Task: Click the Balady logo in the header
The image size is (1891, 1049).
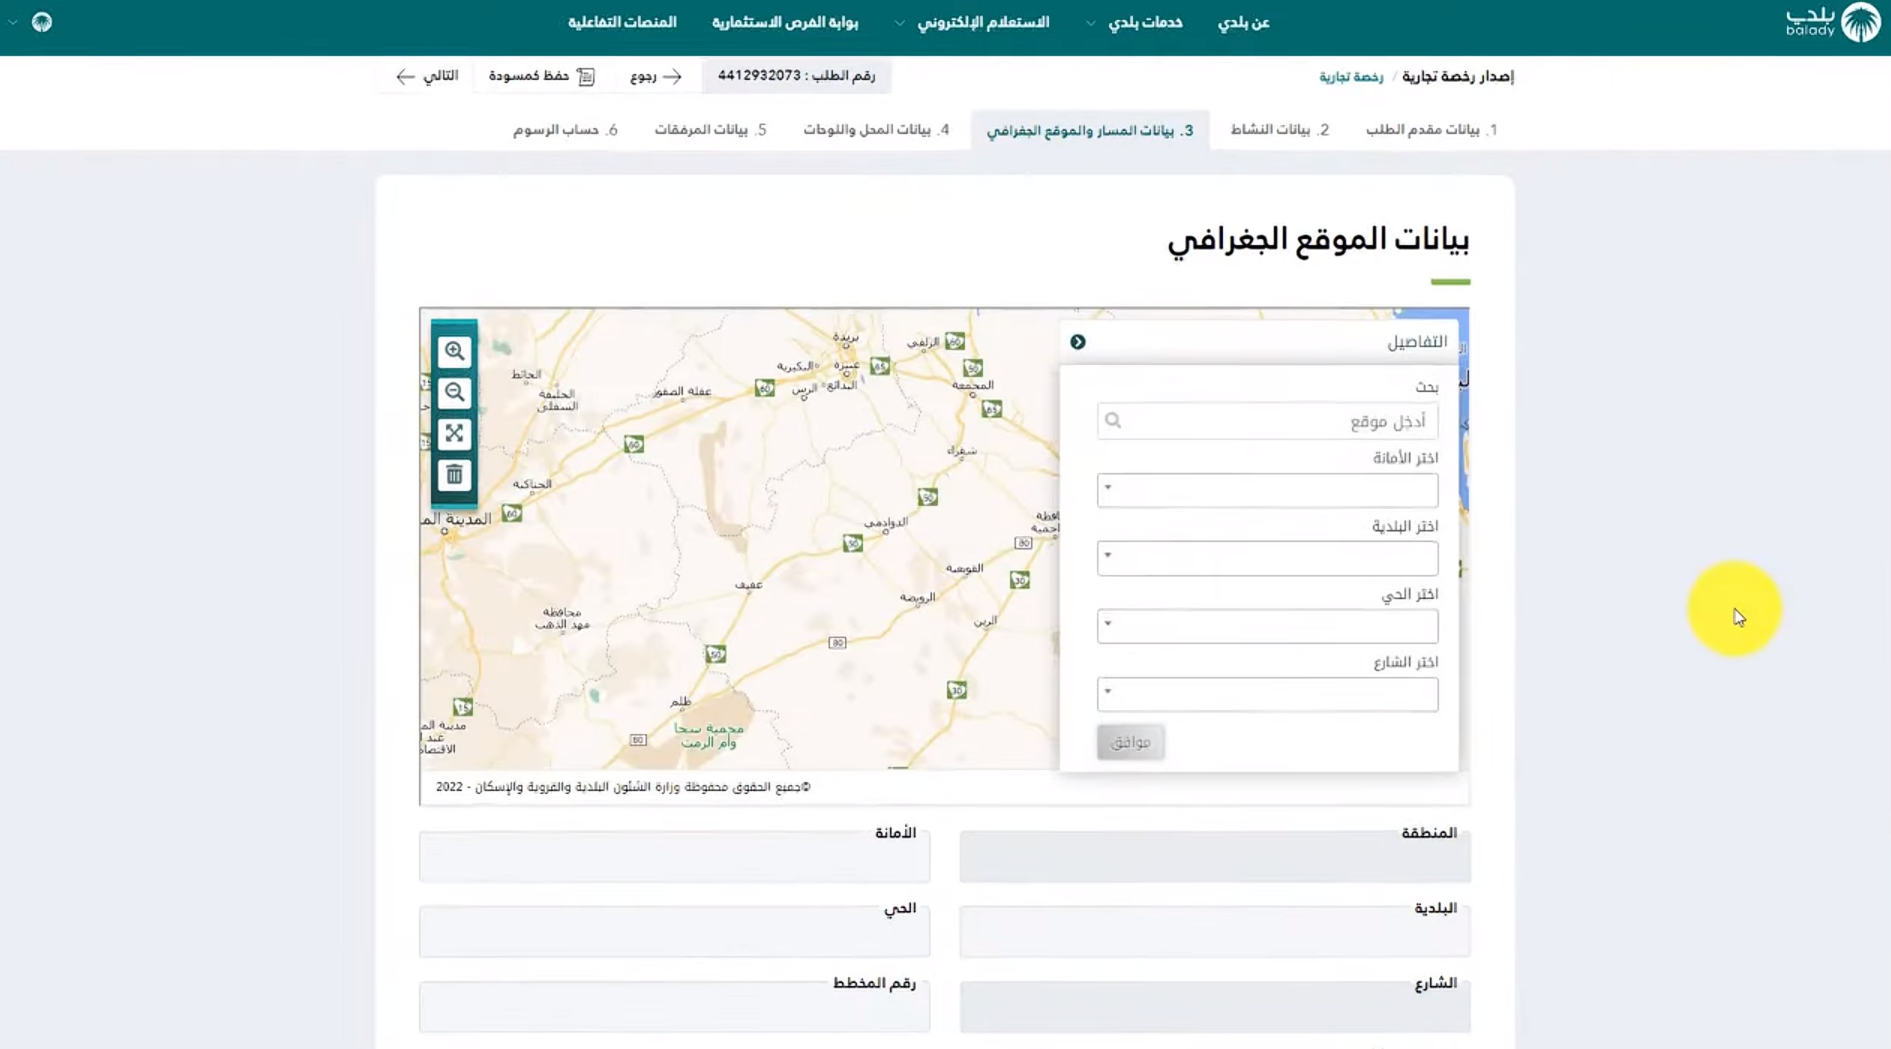Action: click(x=1832, y=23)
